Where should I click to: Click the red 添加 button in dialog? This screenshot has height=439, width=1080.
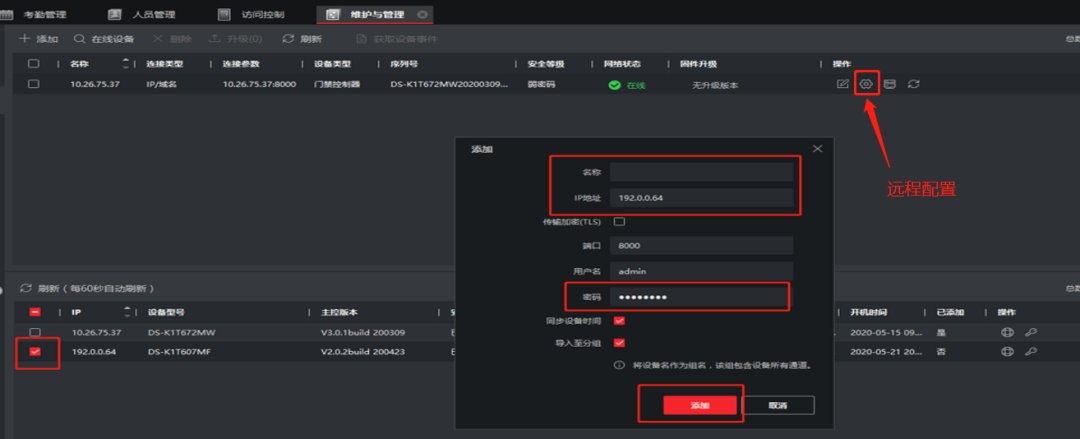click(700, 405)
